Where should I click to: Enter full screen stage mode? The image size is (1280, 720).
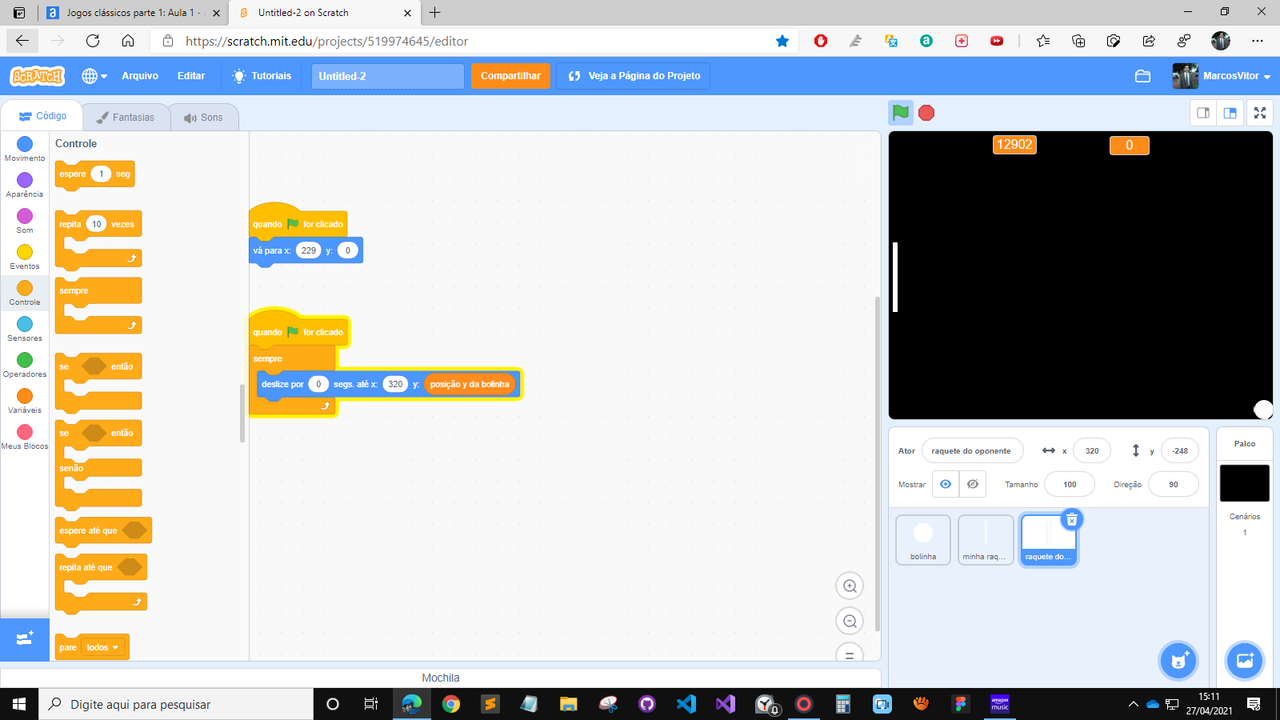(x=1260, y=113)
